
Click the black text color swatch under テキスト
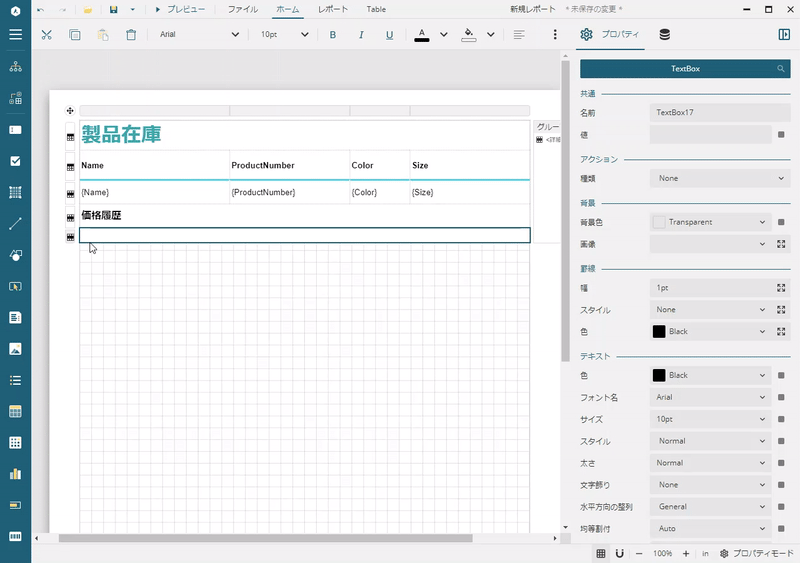[659, 375]
